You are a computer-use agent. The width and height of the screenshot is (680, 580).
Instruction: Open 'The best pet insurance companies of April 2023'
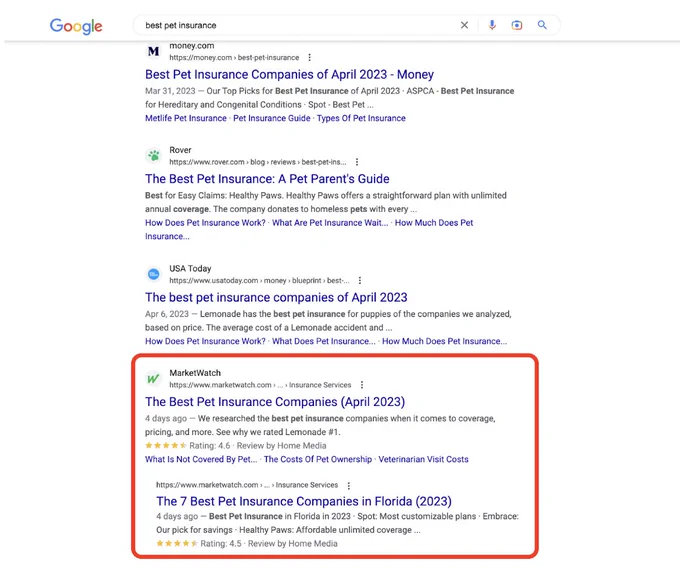click(276, 297)
